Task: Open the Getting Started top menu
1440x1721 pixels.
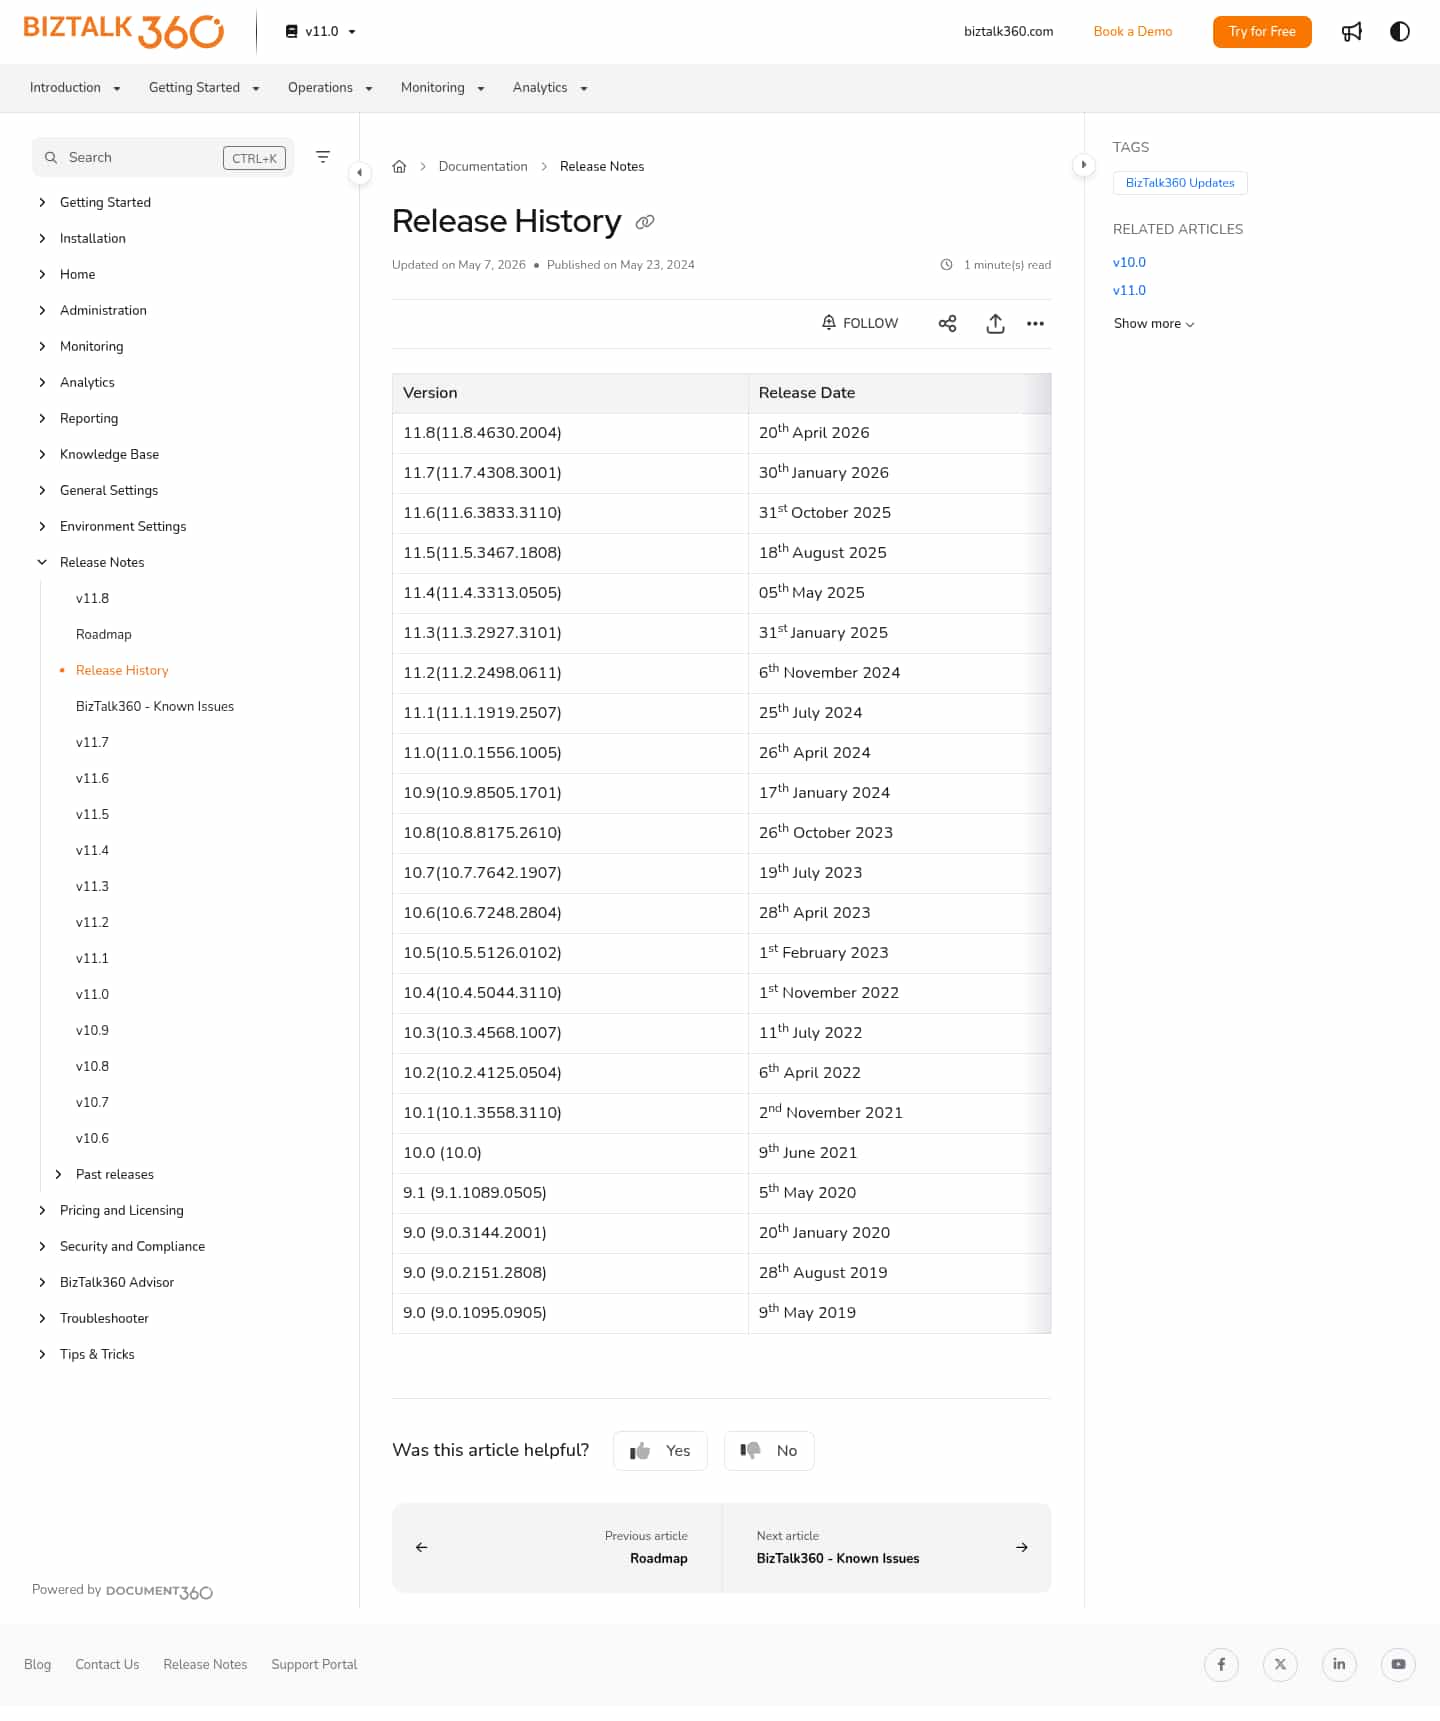Action: [204, 88]
